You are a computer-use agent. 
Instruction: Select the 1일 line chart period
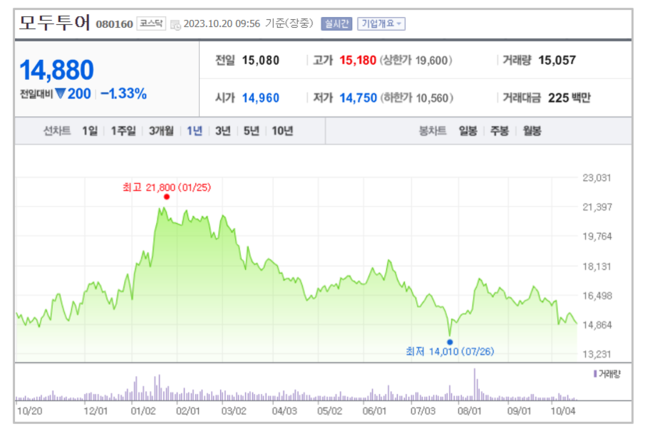90,131
